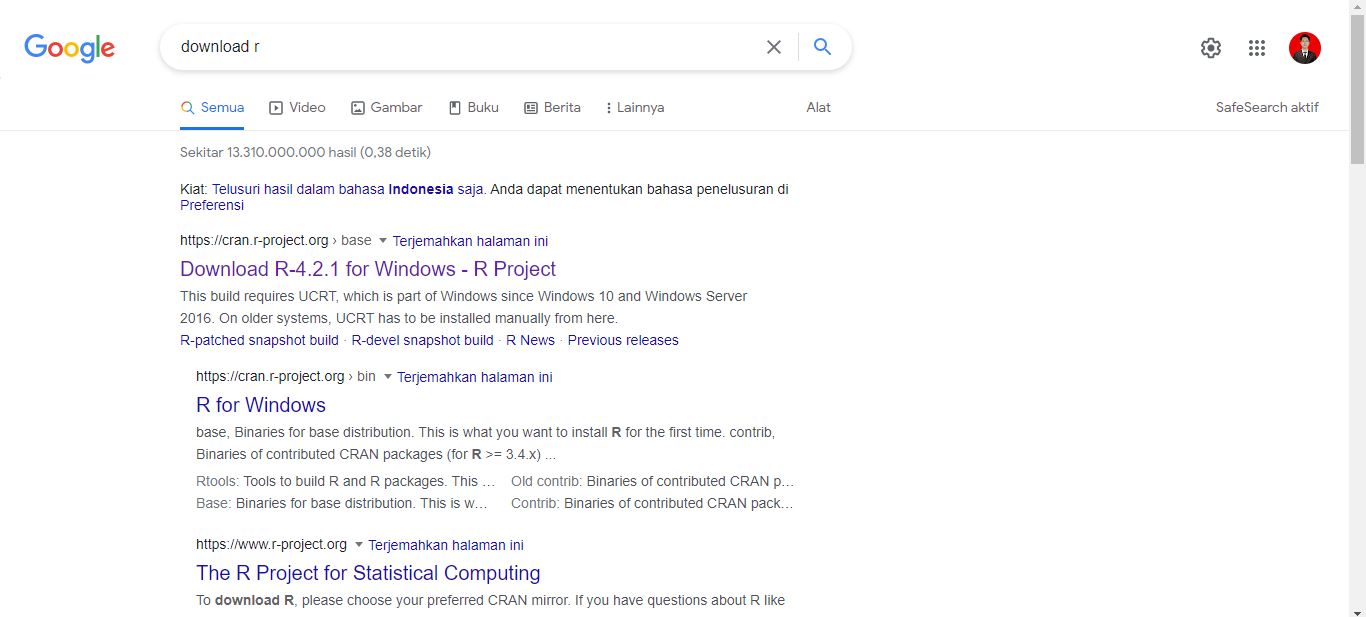Open the Lainnya more menu

point(635,108)
